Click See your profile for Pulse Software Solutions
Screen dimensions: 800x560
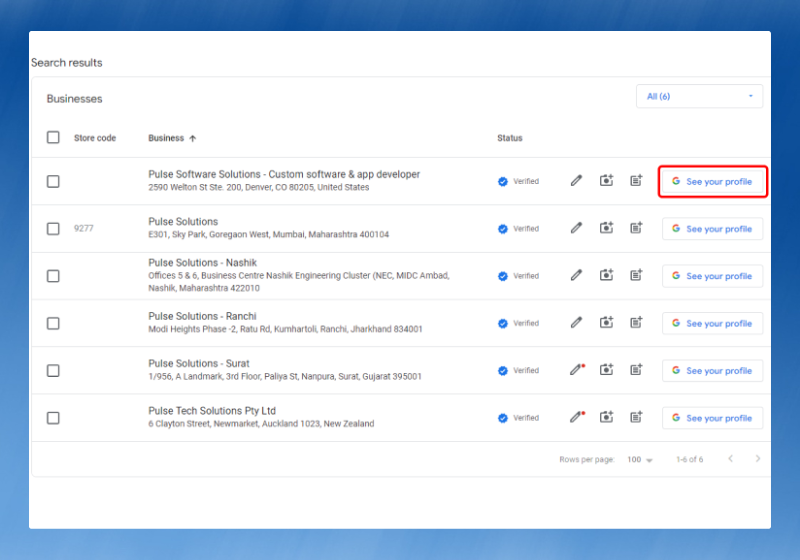click(712, 181)
